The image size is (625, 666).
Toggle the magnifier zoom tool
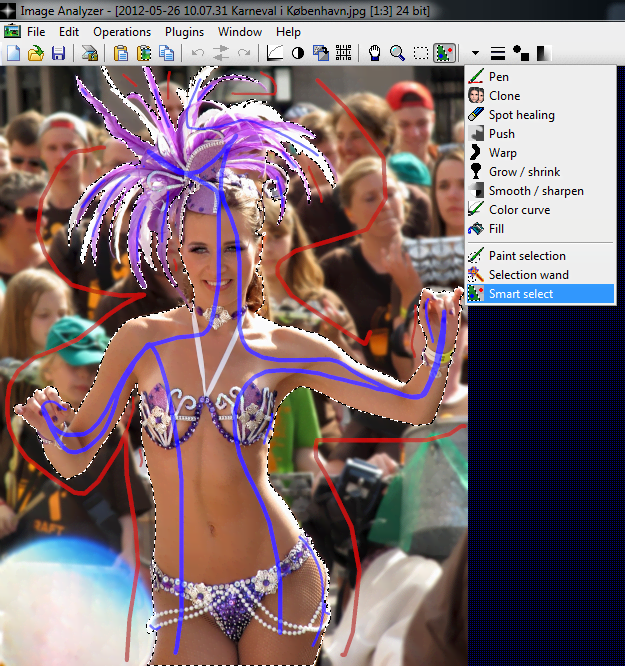(397, 53)
